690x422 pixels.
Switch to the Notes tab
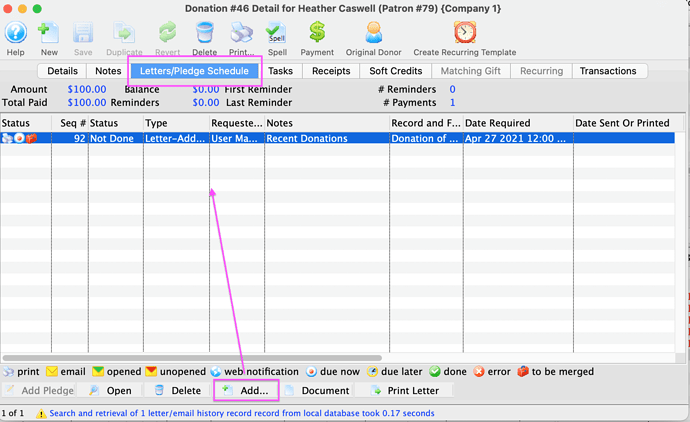tap(108, 71)
